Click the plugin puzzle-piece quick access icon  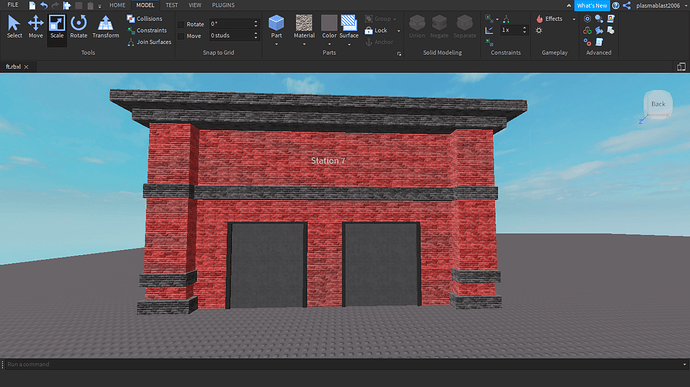click(66, 5)
